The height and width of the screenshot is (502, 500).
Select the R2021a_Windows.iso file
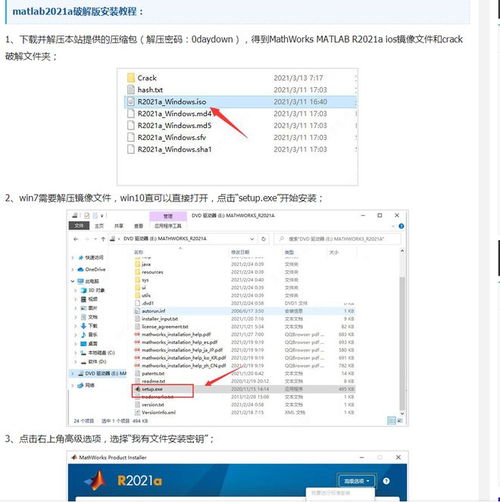coord(240,102)
